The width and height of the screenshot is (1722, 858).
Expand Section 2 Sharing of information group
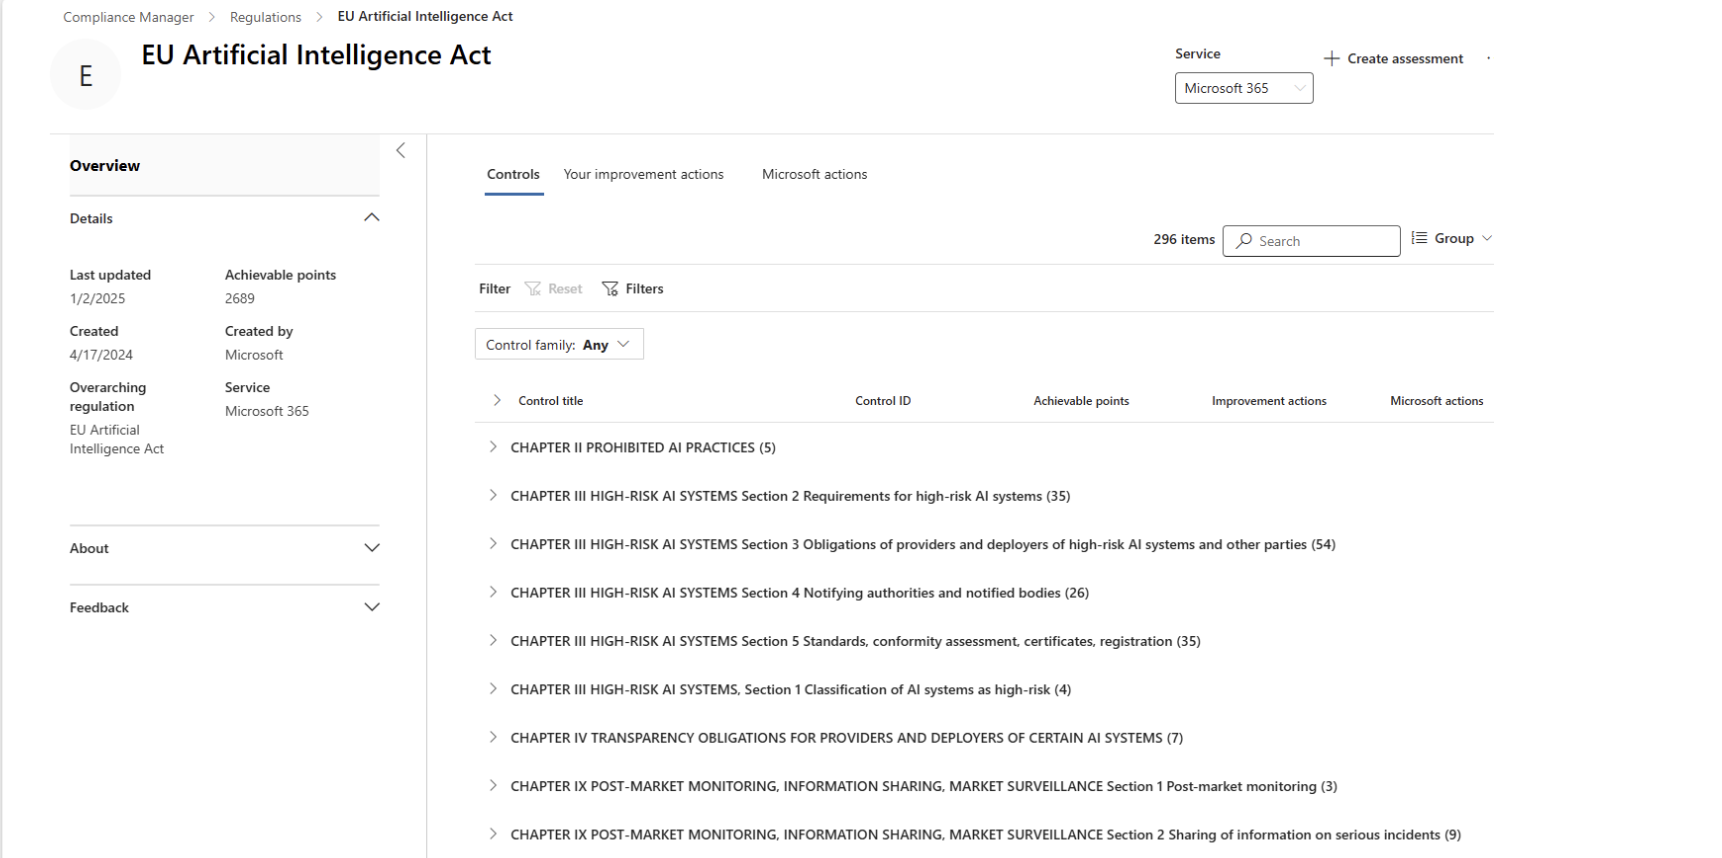(x=493, y=834)
